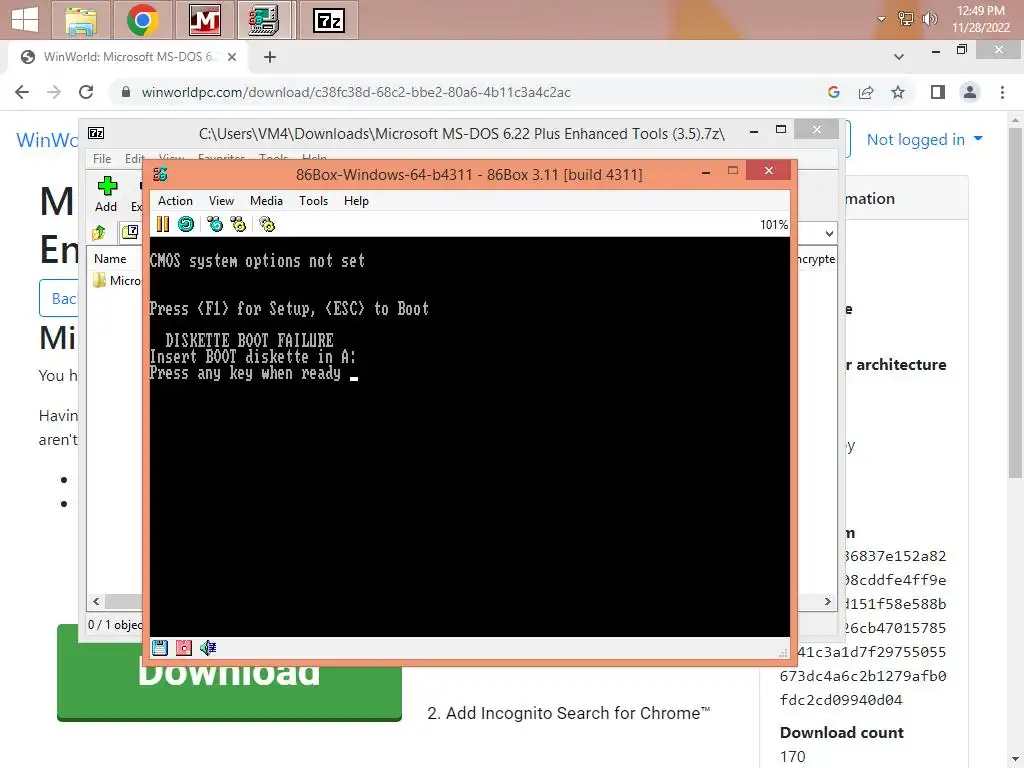Open File Explorer from the taskbar
The image size is (1024, 768).
tap(81, 20)
